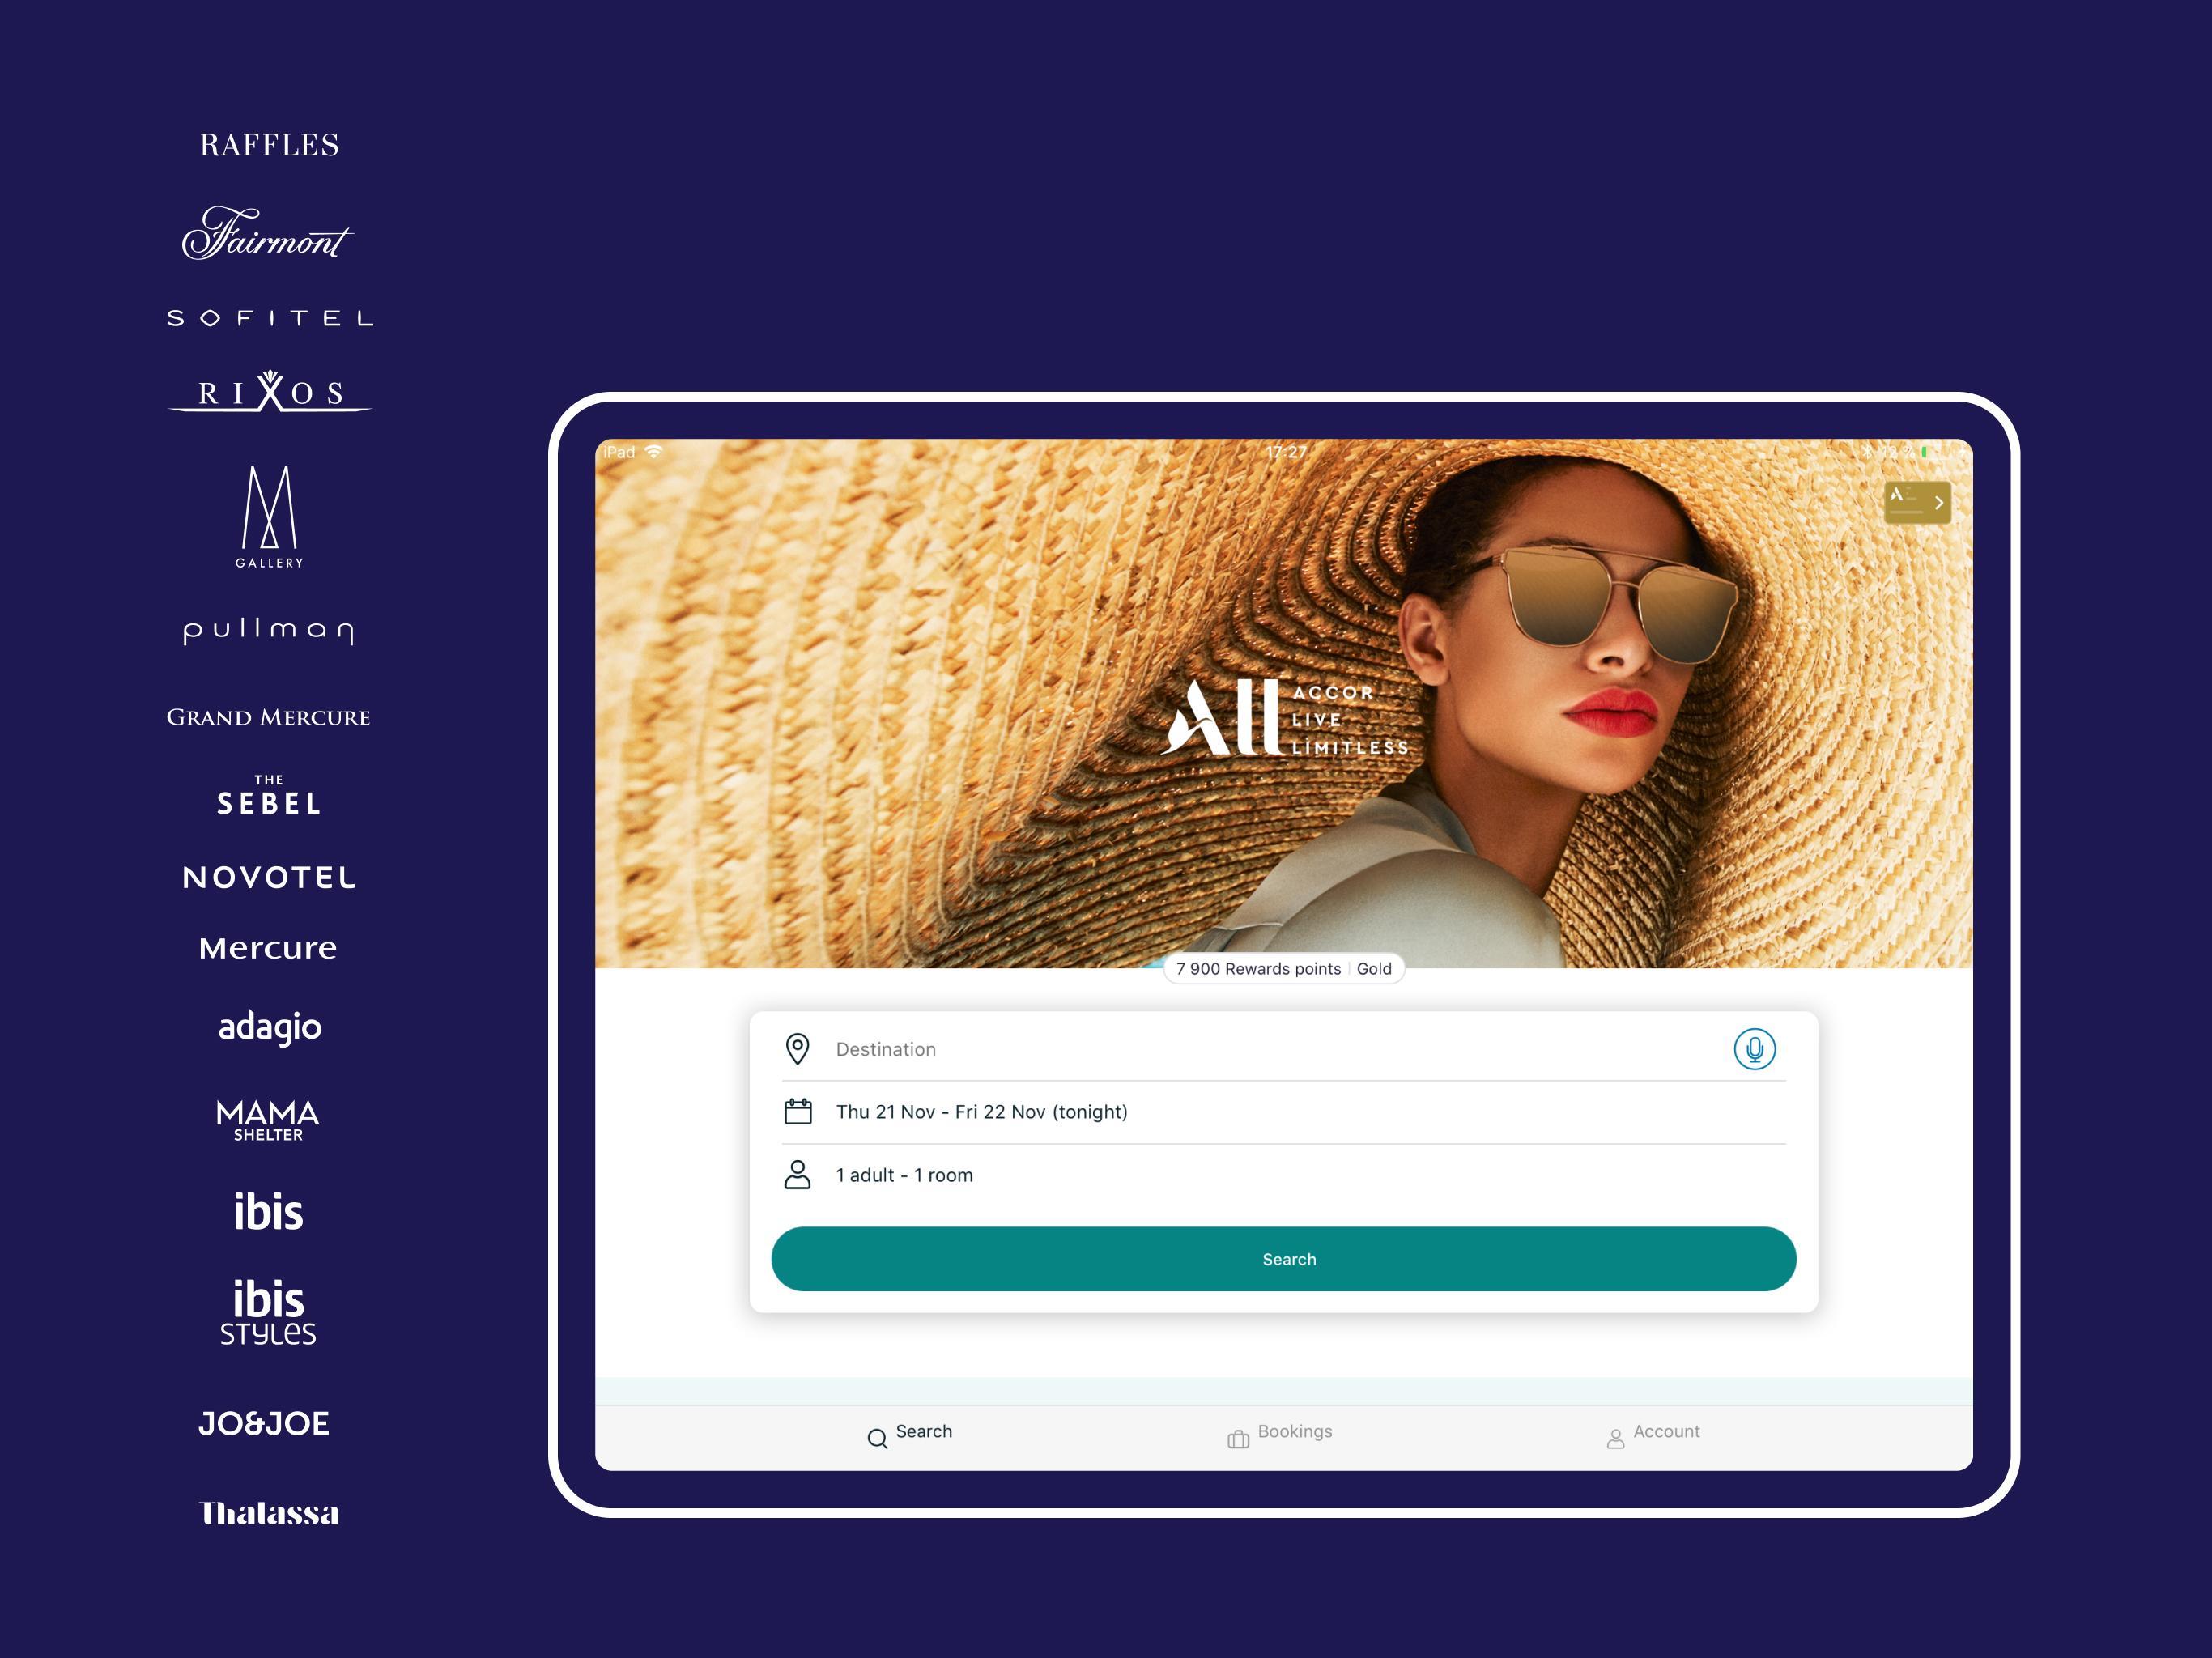Click the Novotel brand logo

269,877
